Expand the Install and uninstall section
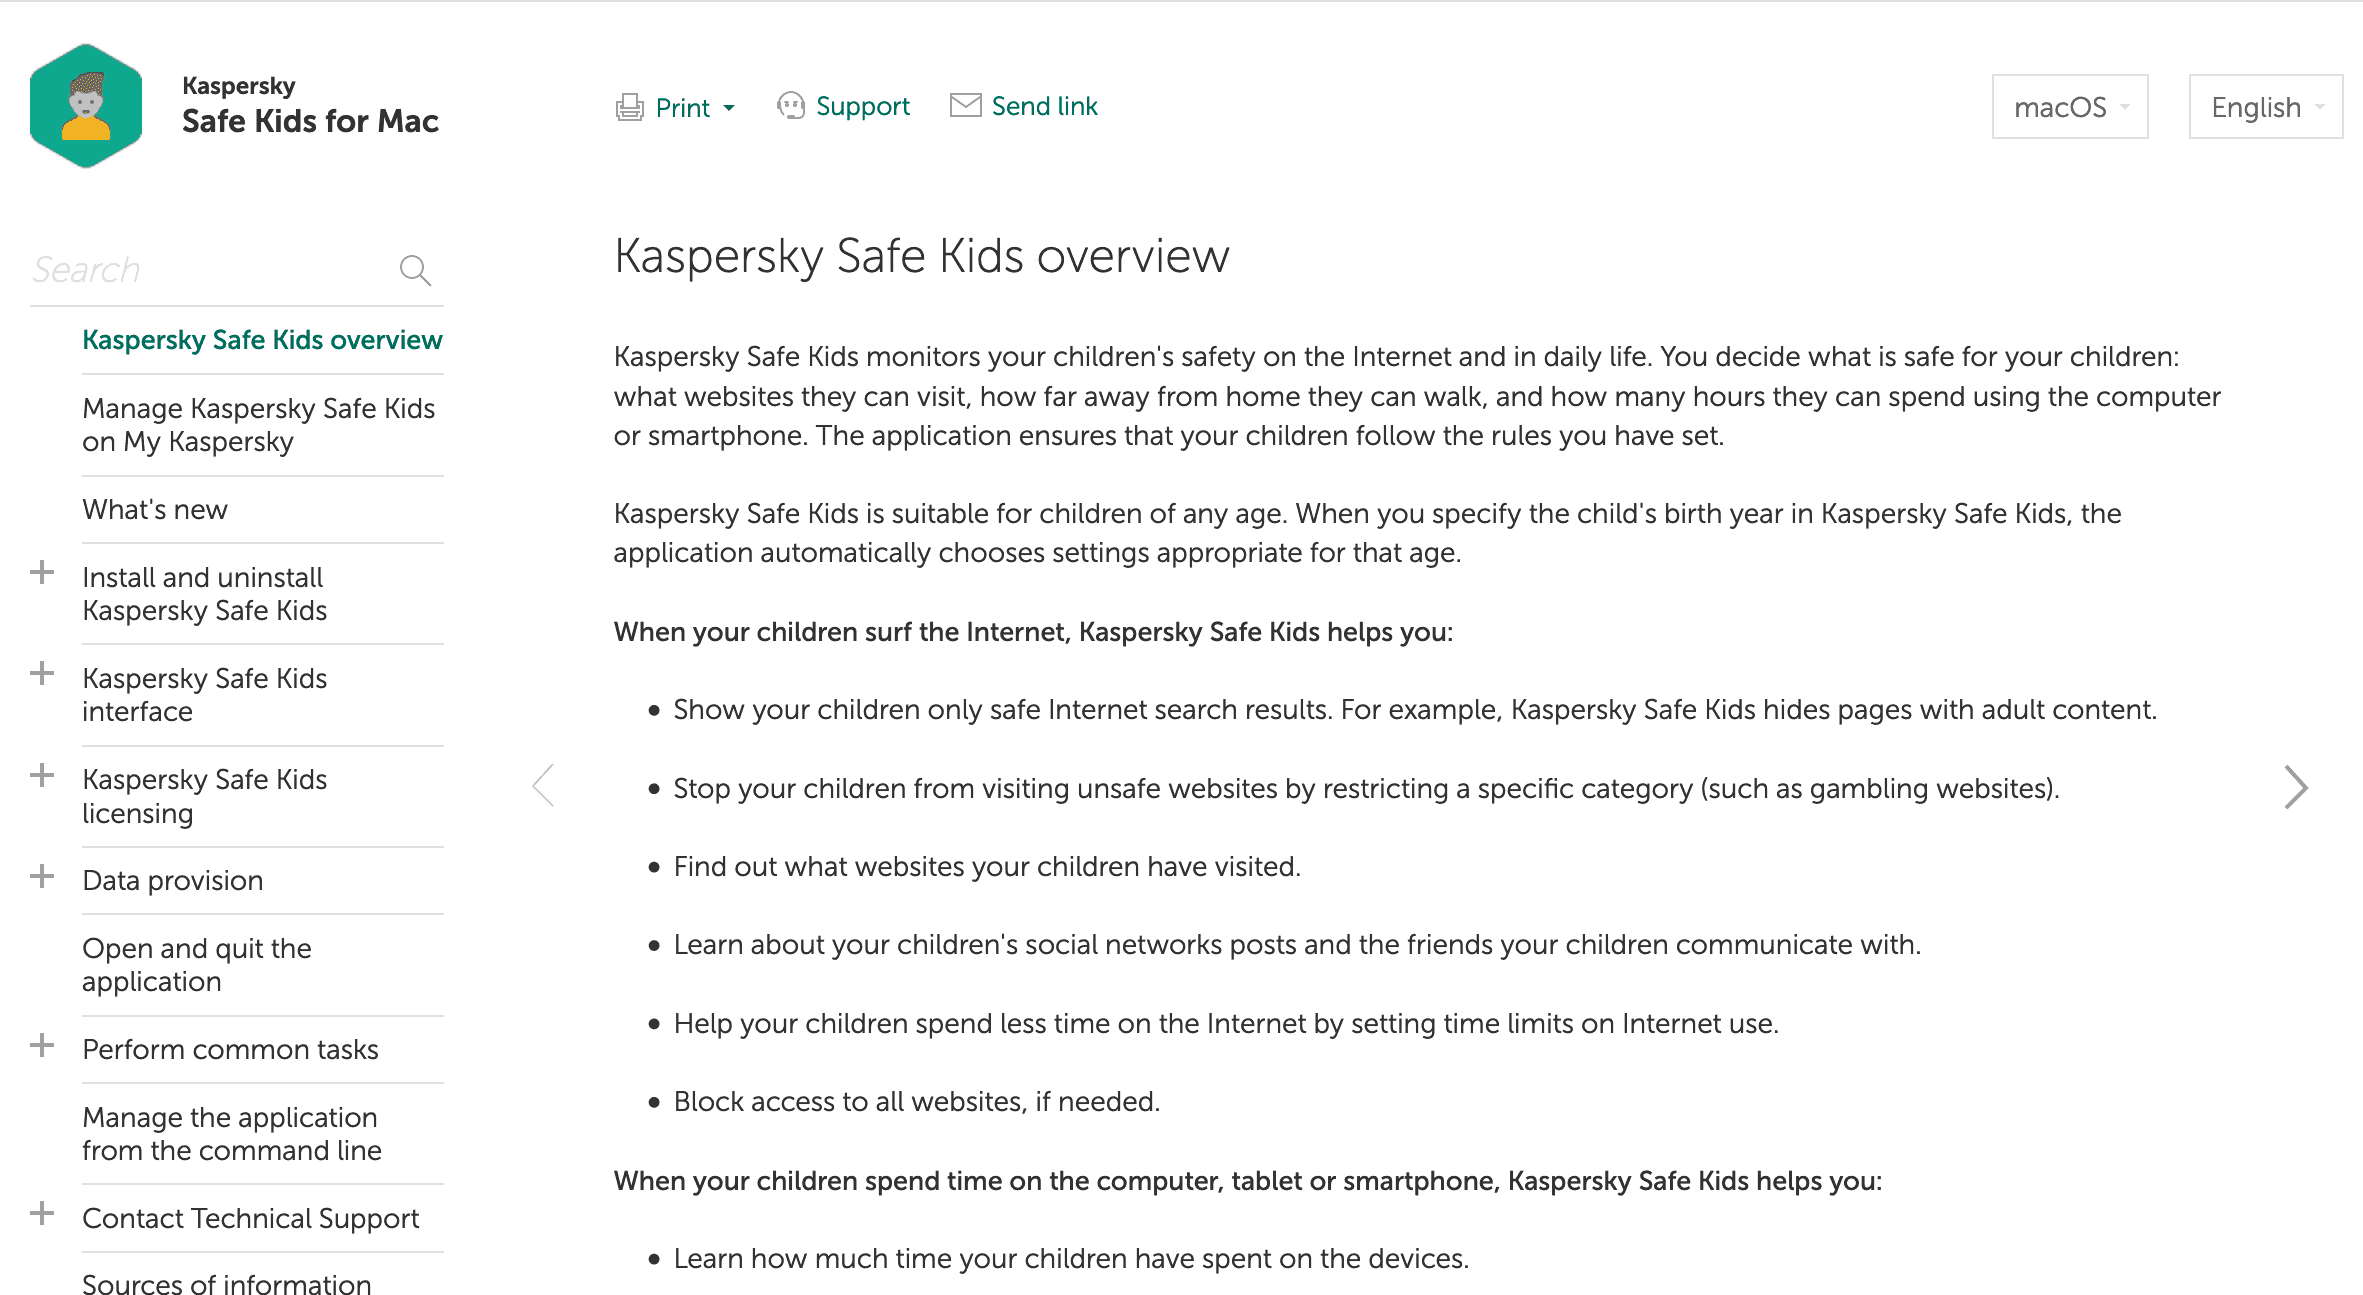This screenshot has width=2363, height=1295. (x=42, y=573)
